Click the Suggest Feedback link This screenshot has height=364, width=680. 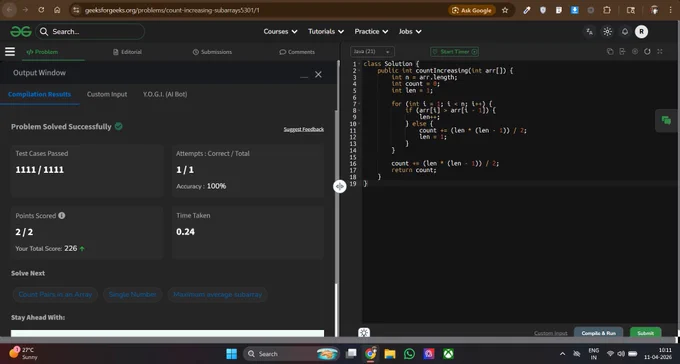304,129
